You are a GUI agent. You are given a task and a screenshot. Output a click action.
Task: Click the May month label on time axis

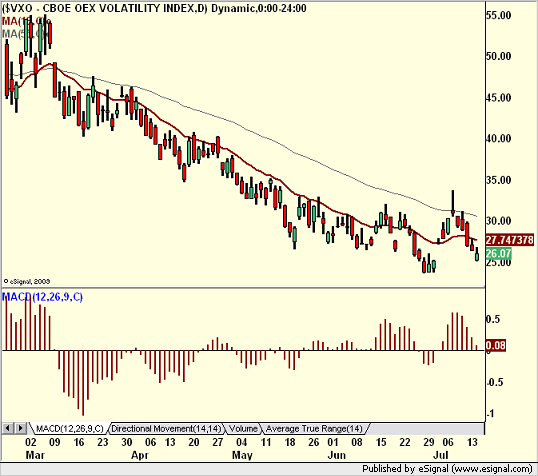coord(242,455)
